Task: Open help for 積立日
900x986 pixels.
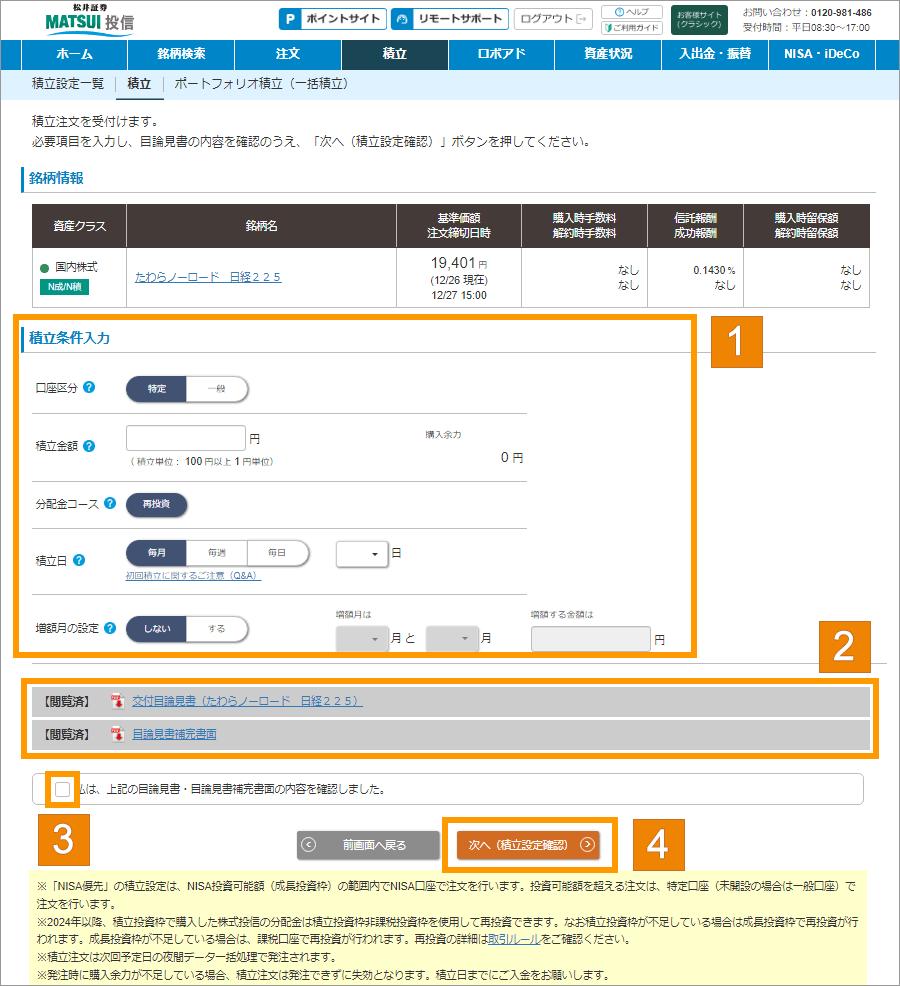Action: pos(79,560)
